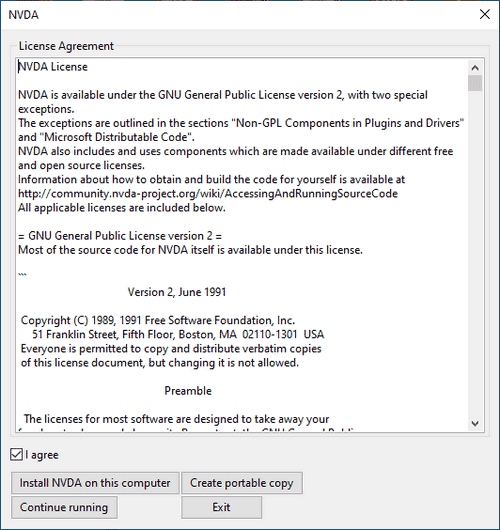Click the Exit button
The image size is (500, 530).
(221, 507)
